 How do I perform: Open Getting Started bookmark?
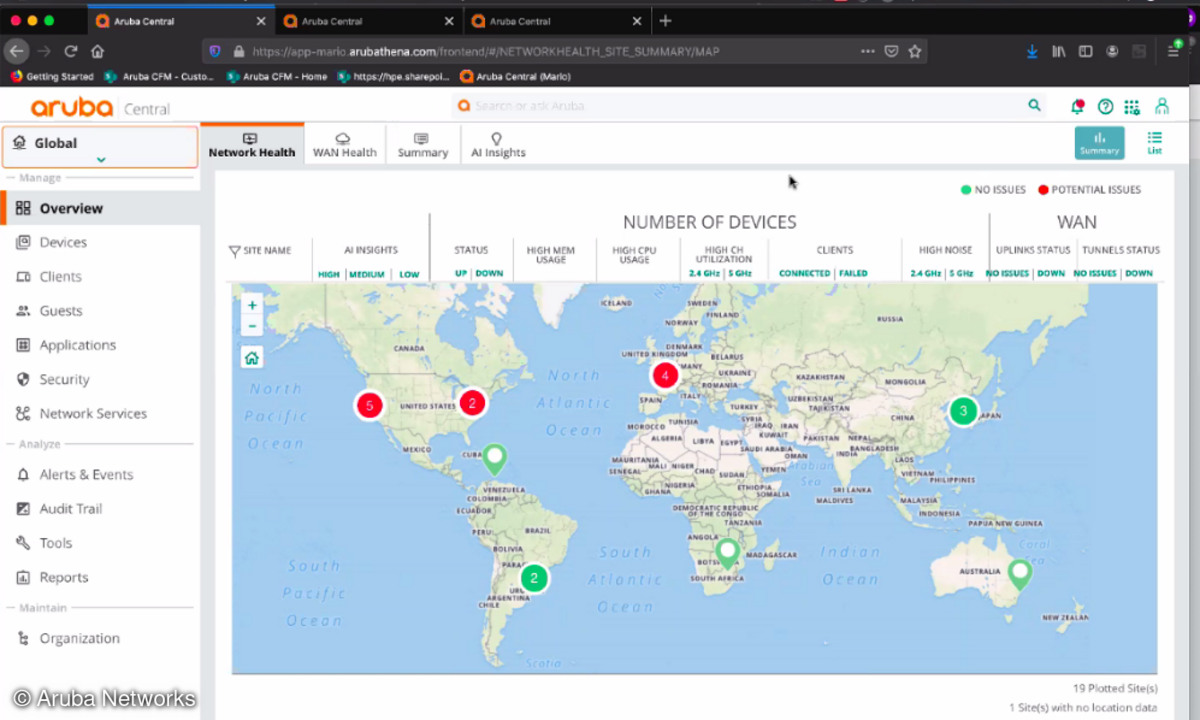coord(52,76)
